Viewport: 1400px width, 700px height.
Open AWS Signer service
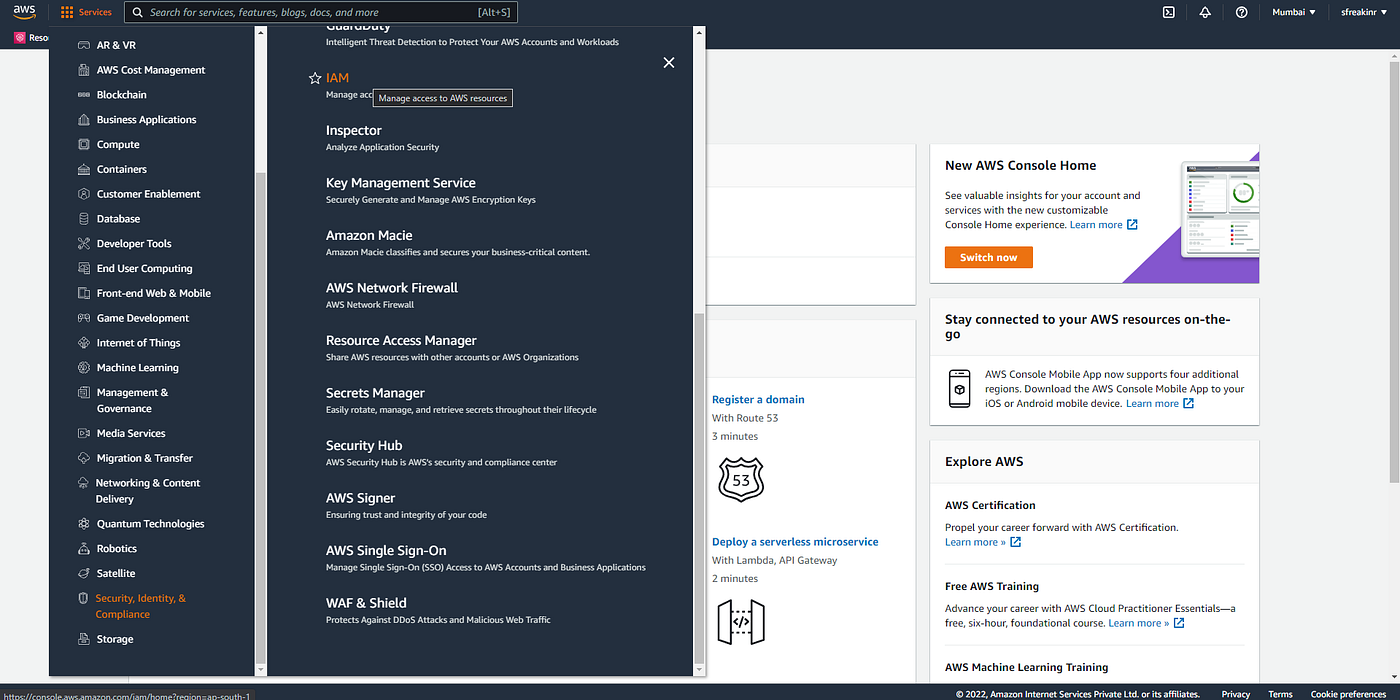(x=360, y=498)
